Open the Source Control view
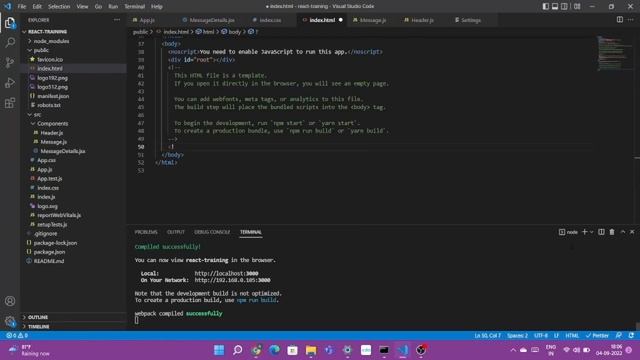This screenshot has width=640, height=360. click(x=10, y=62)
